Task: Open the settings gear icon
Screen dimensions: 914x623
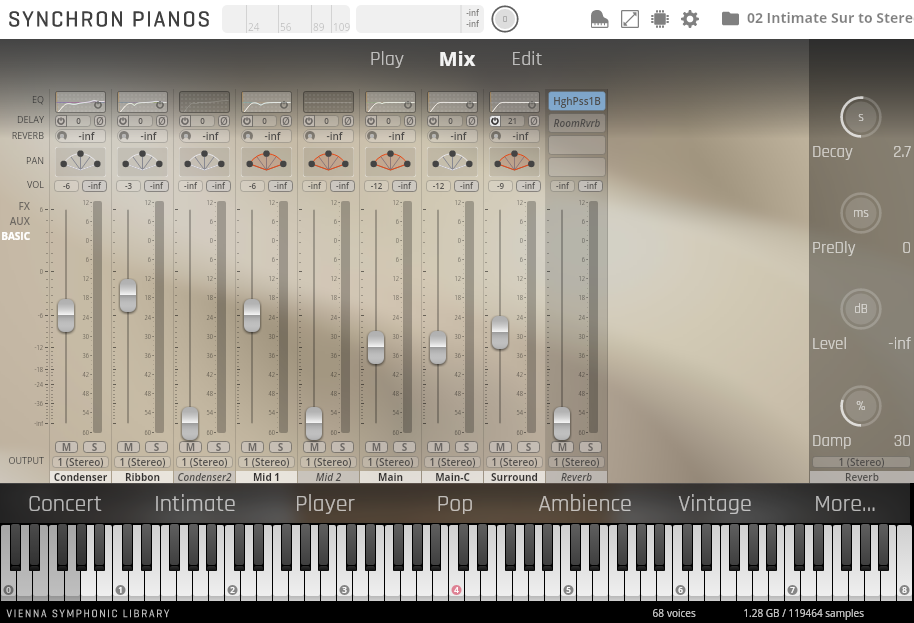Action: pos(690,19)
